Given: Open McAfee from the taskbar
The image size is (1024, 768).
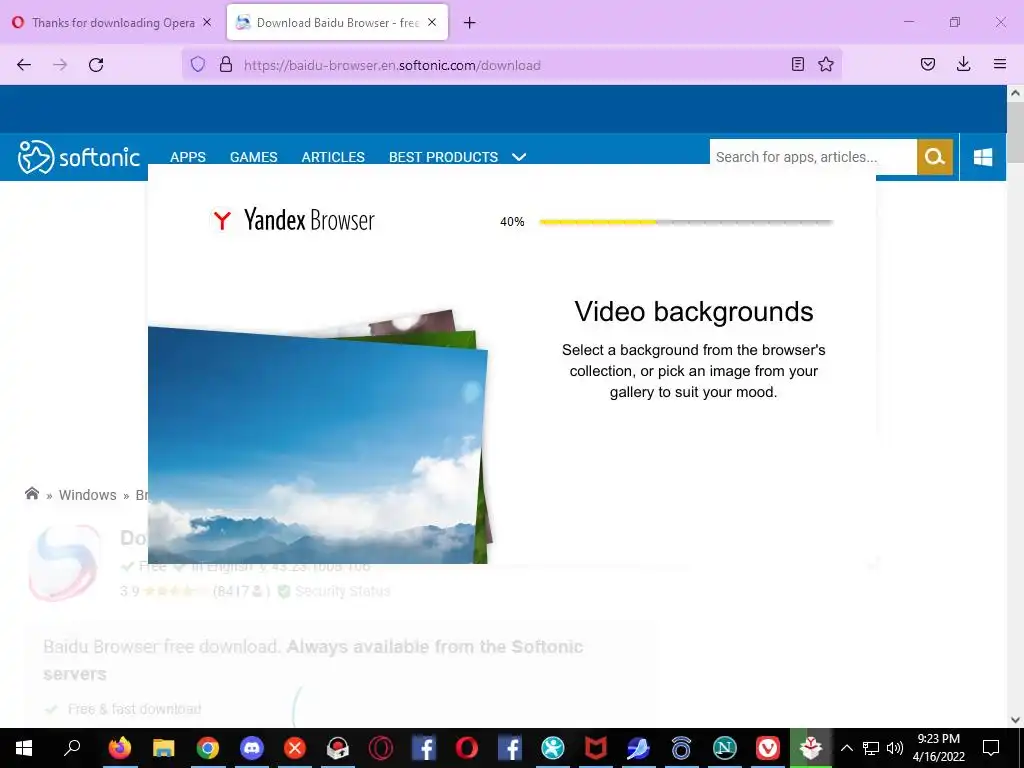Looking at the screenshot, I should (x=595, y=748).
